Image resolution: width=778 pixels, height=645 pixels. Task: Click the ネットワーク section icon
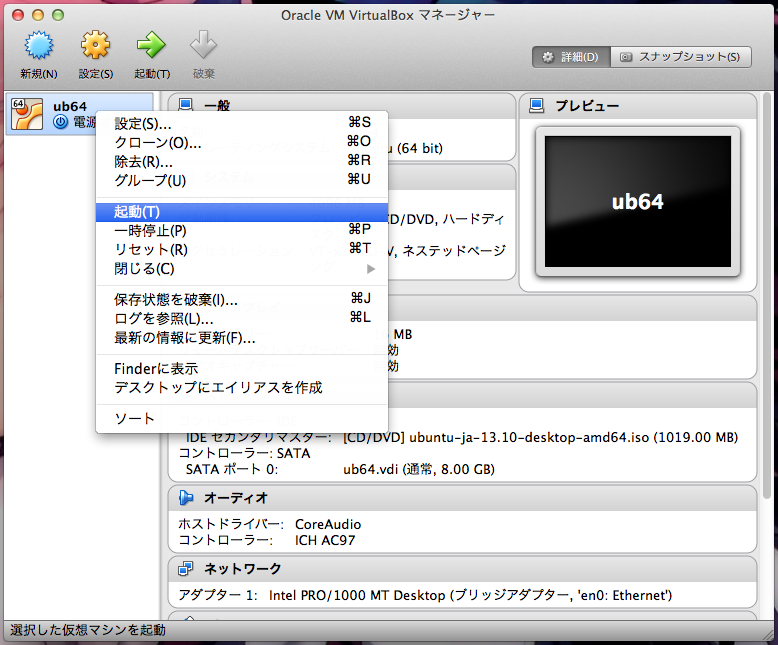(186, 569)
